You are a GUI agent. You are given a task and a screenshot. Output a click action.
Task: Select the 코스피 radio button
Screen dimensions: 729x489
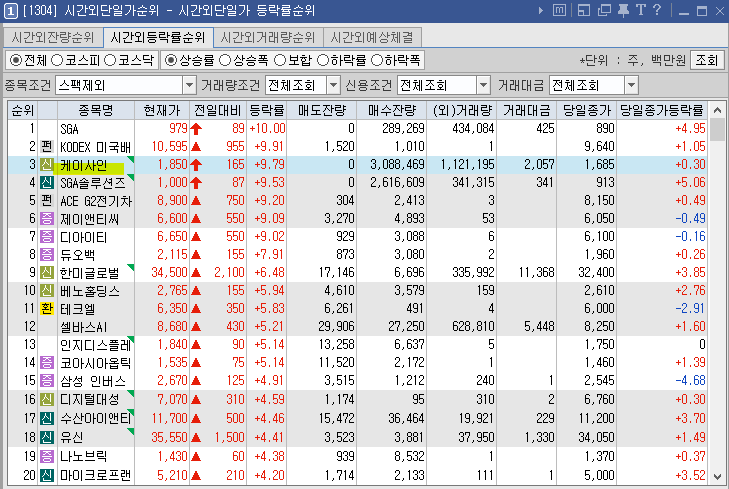point(57,60)
